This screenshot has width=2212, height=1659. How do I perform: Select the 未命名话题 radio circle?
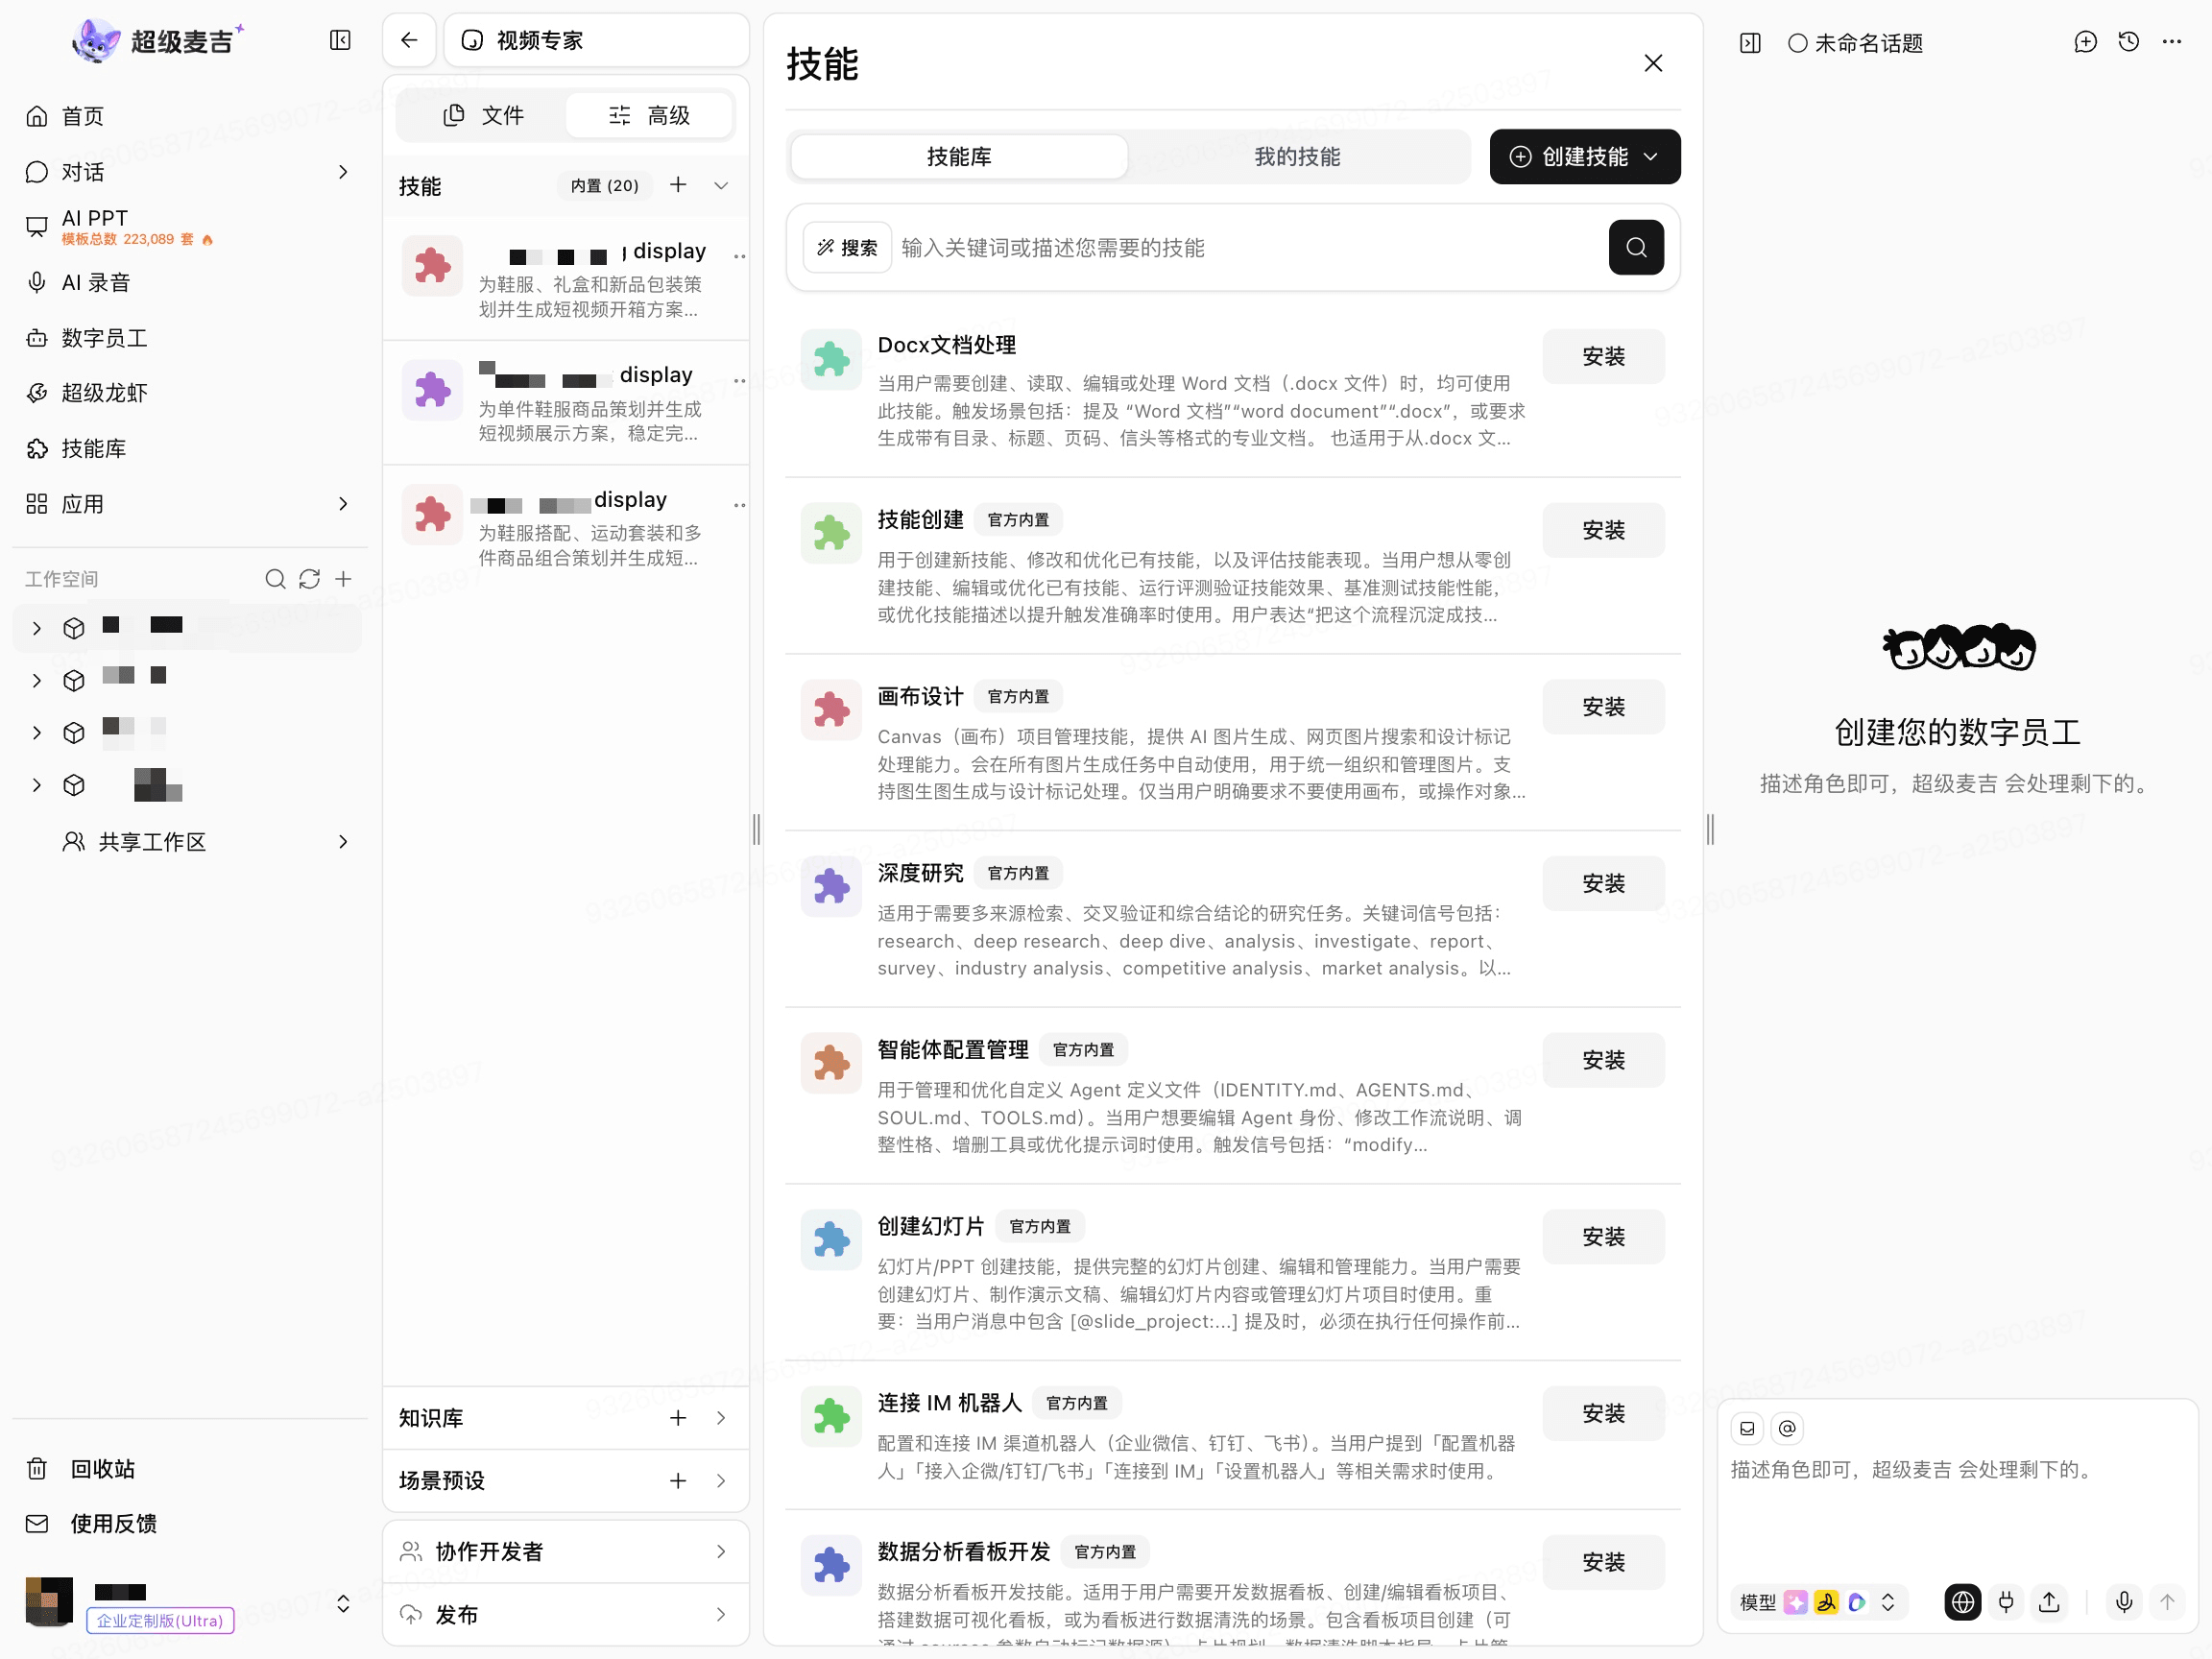1798,43
